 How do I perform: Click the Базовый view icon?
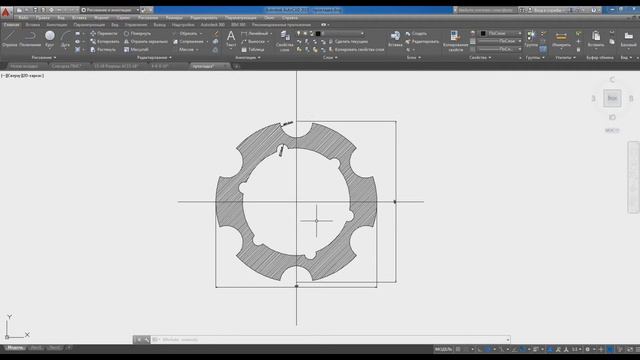point(629,39)
